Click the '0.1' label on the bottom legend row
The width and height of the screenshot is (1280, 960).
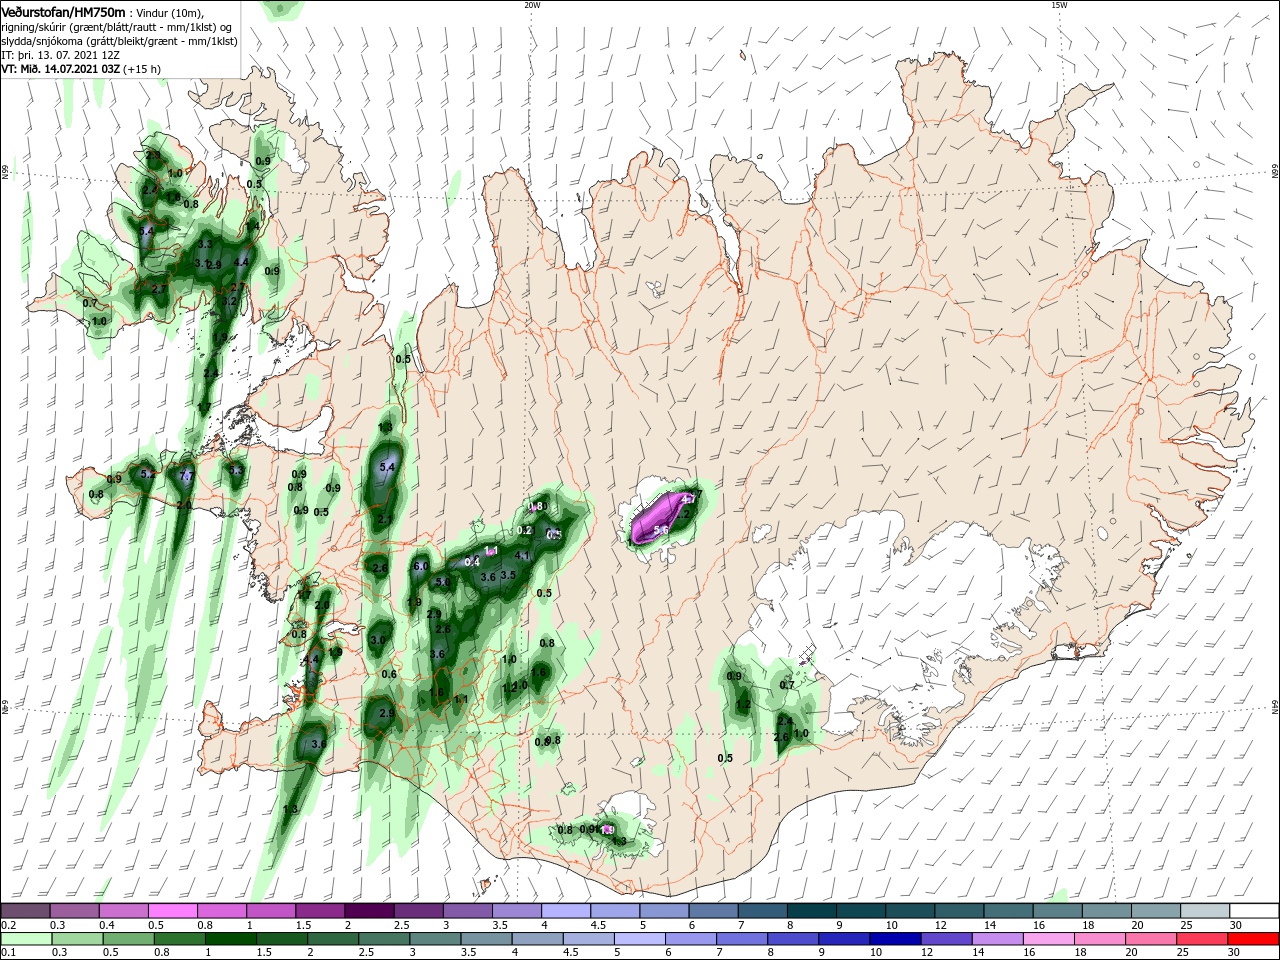(x=8, y=953)
